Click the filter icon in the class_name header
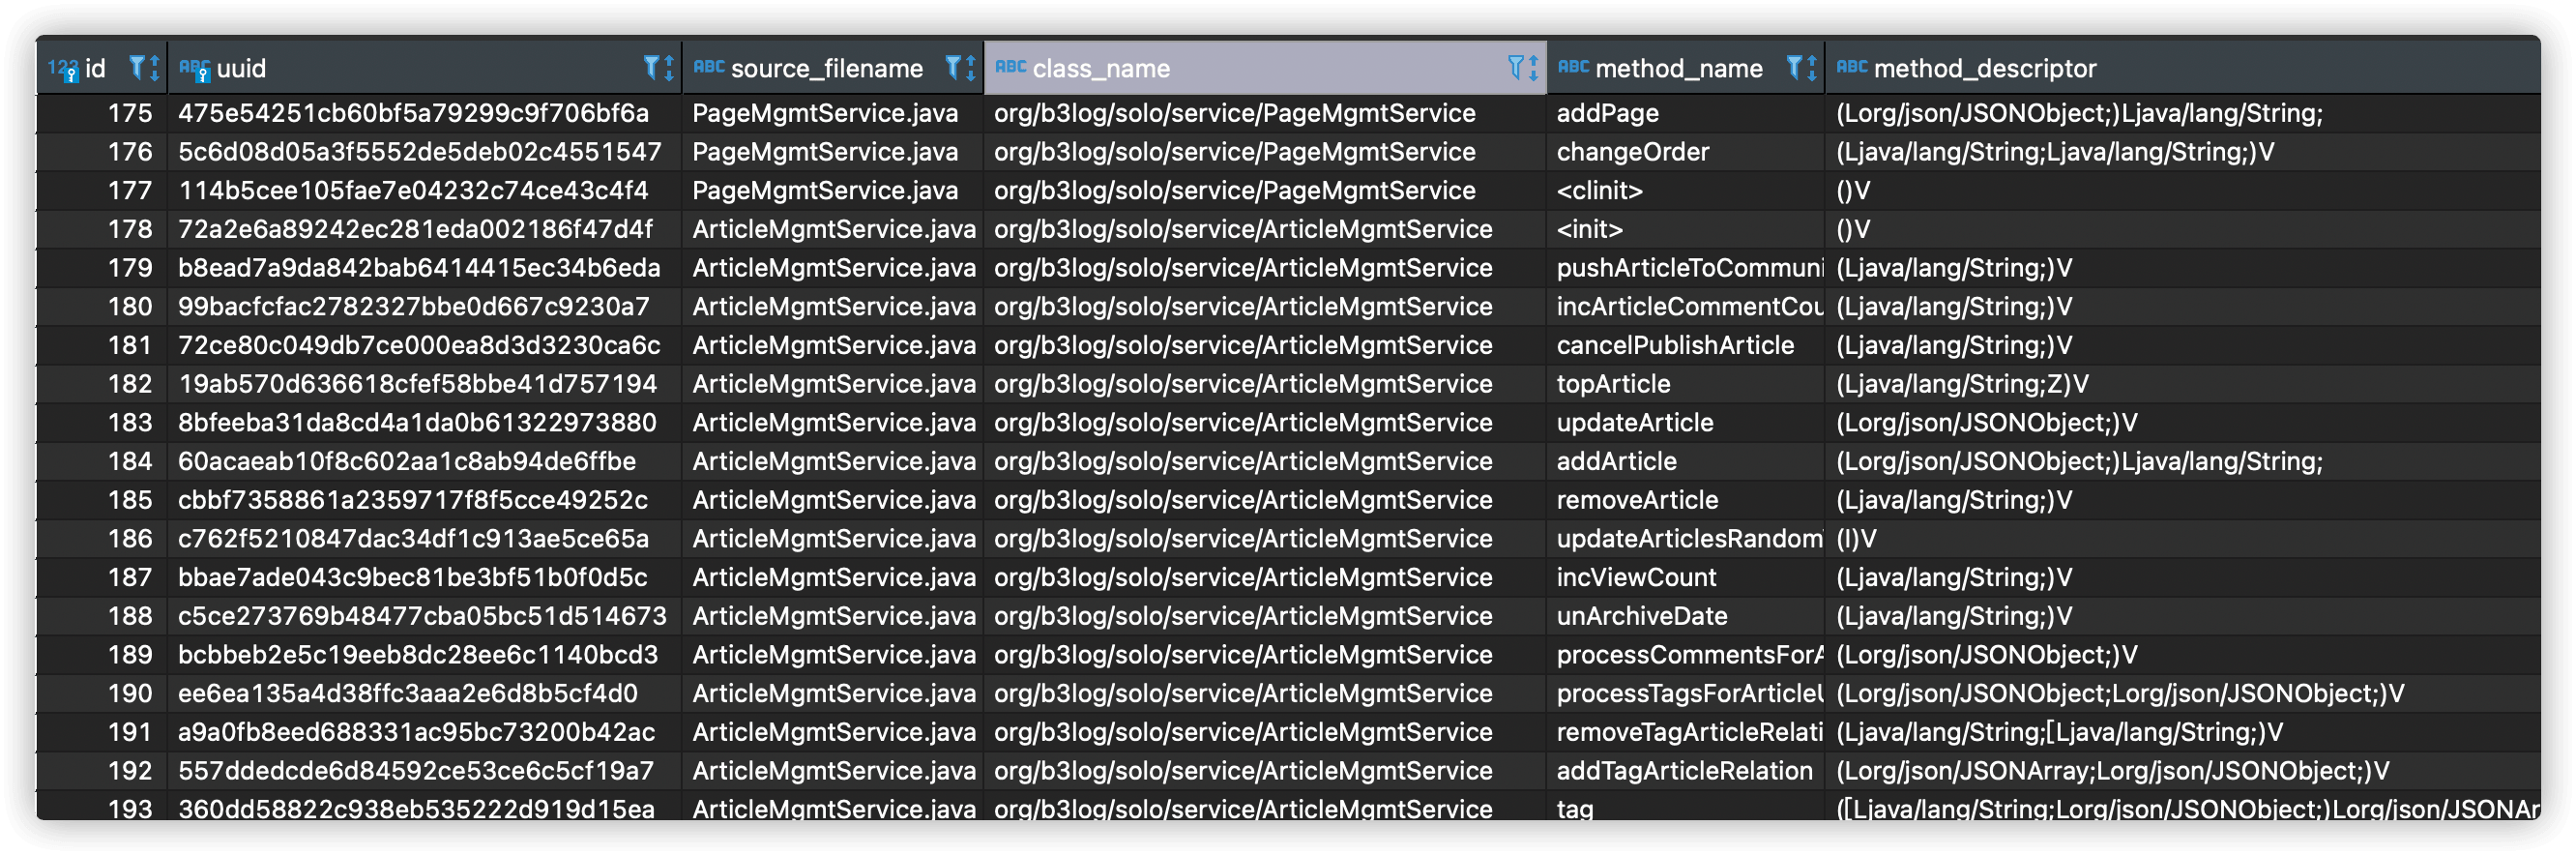The height and width of the screenshot is (855, 2576). (x=1515, y=68)
